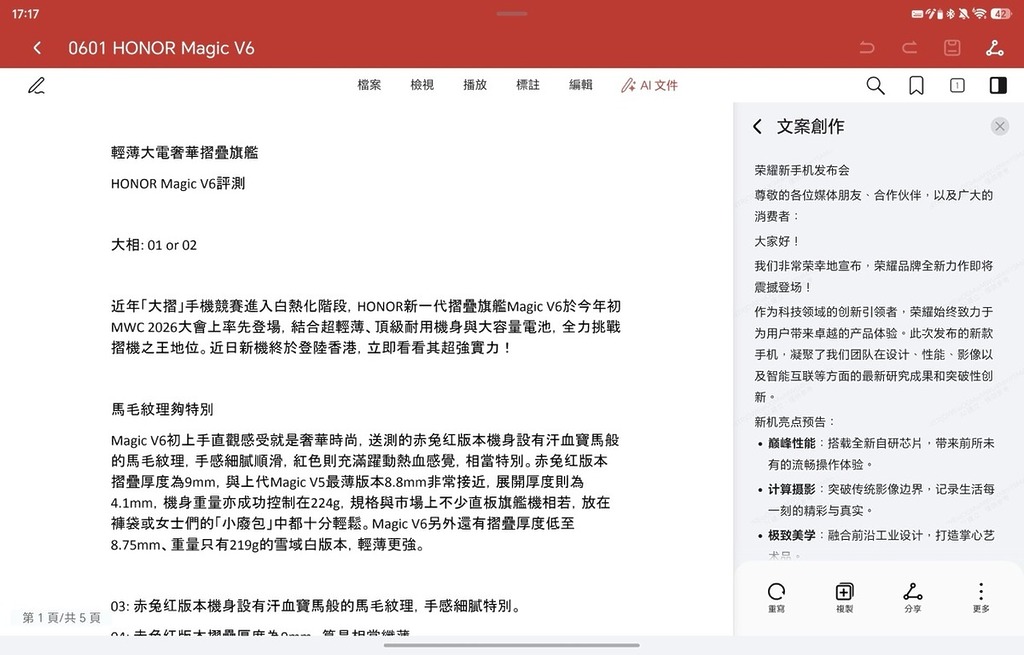The image size is (1024, 655).
Task: Click the AI panel line 荣耀新手机发布会
Action: click(802, 170)
